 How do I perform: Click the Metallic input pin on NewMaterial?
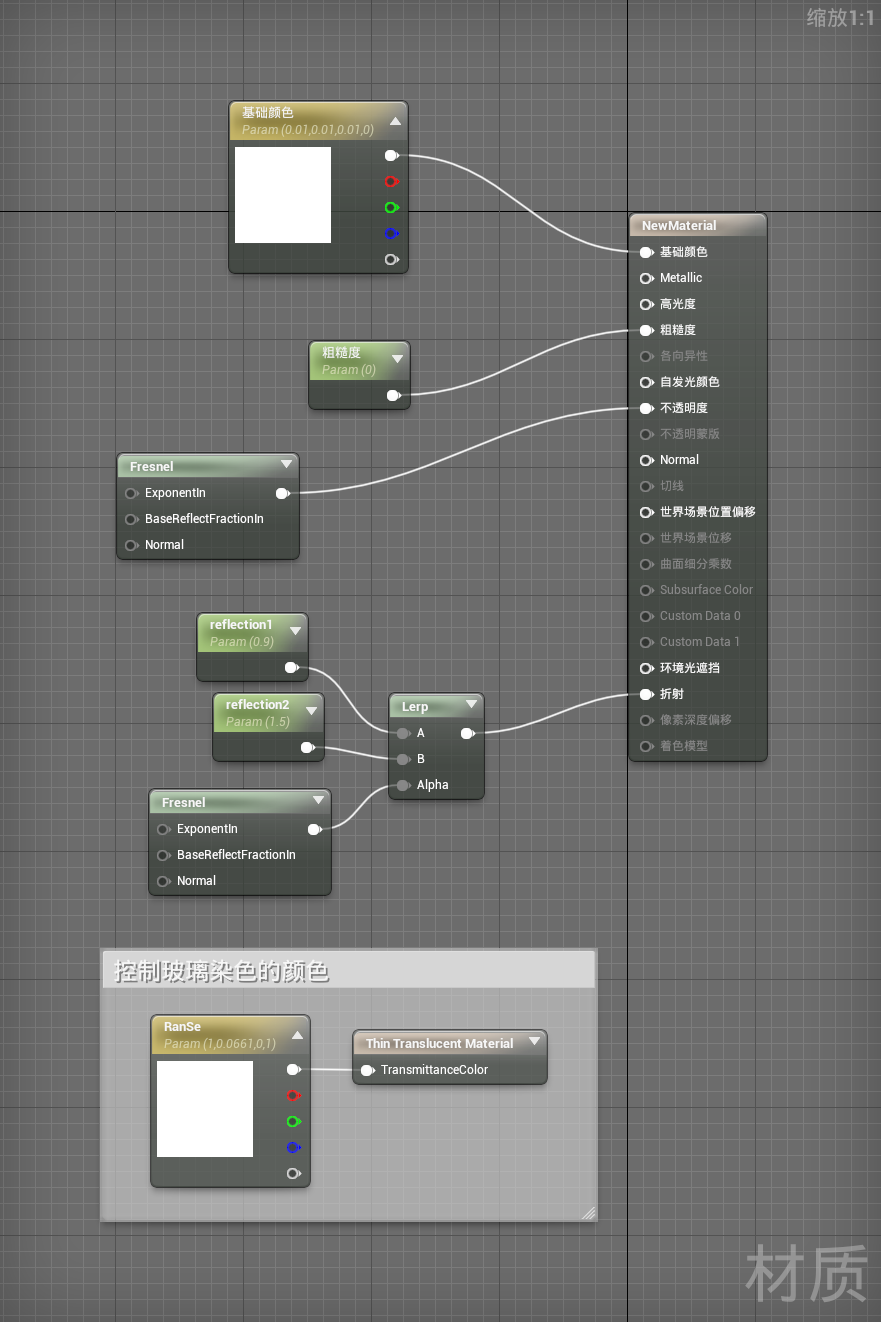tap(646, 278)
